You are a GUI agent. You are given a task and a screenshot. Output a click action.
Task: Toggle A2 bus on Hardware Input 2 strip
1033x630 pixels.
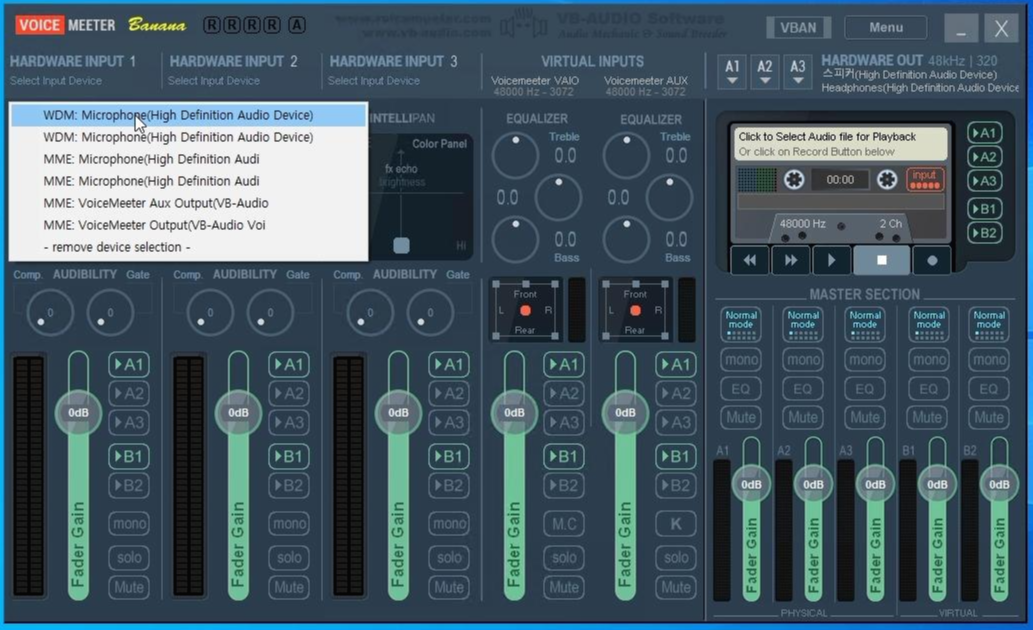[x=289, y=393]
